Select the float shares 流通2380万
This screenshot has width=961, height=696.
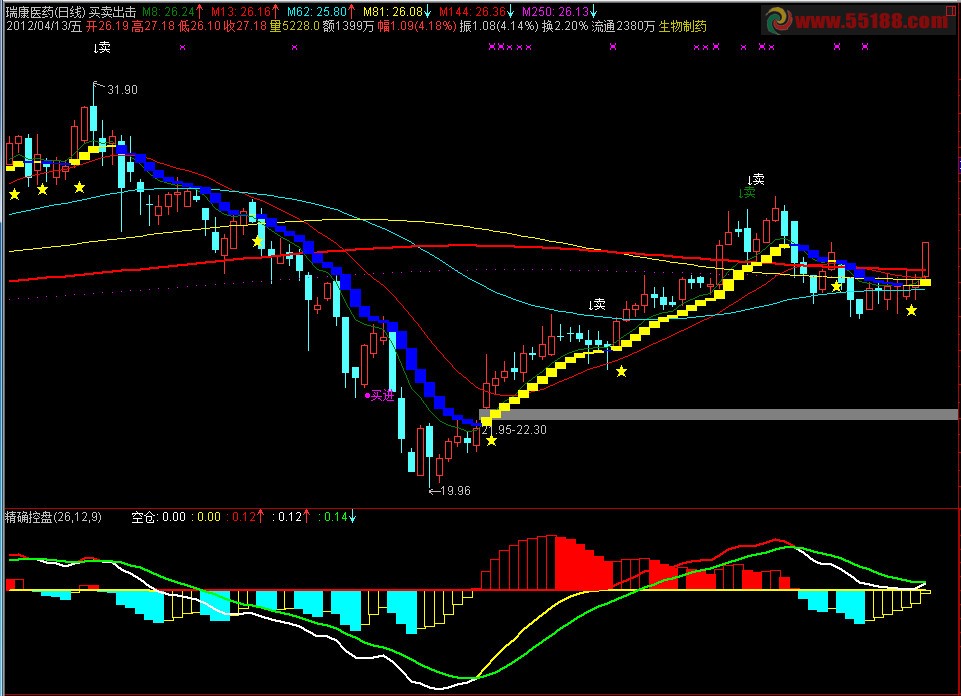click(x=623, y=26)
